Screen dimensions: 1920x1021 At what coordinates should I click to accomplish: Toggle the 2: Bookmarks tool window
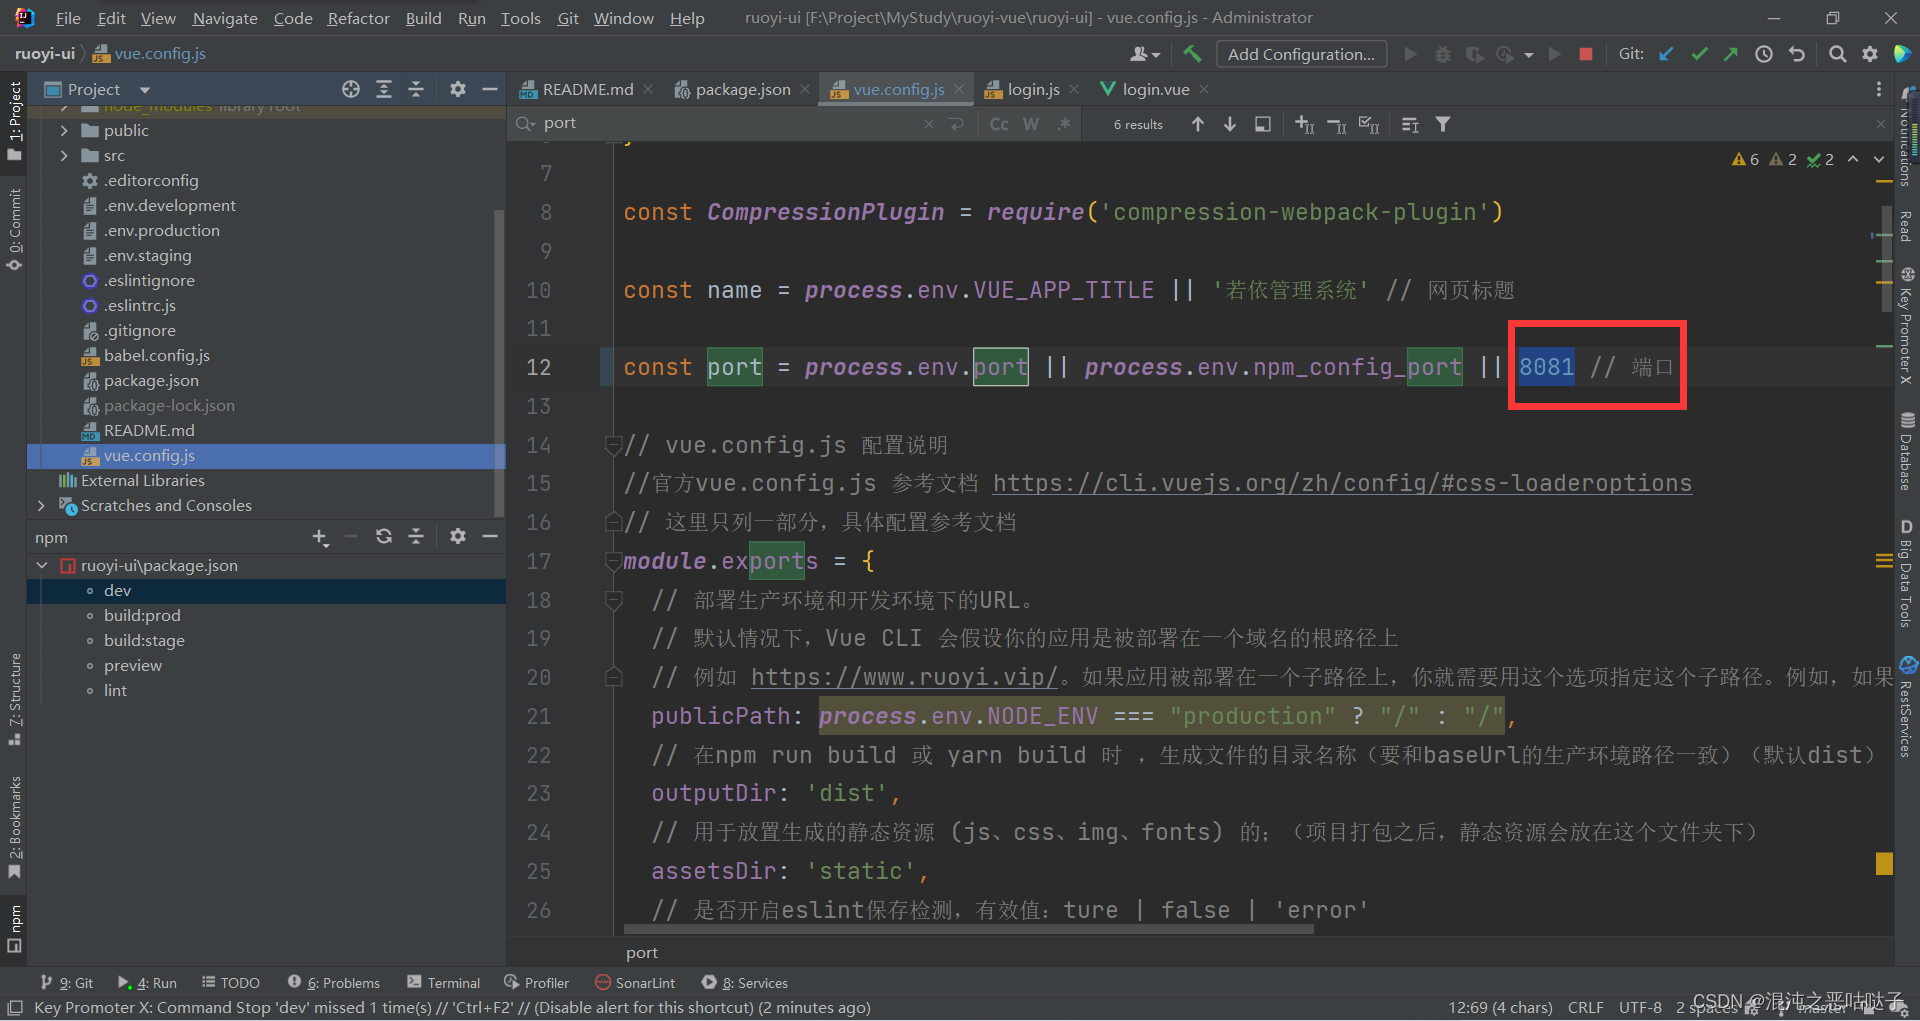click(x=14, y=828)
